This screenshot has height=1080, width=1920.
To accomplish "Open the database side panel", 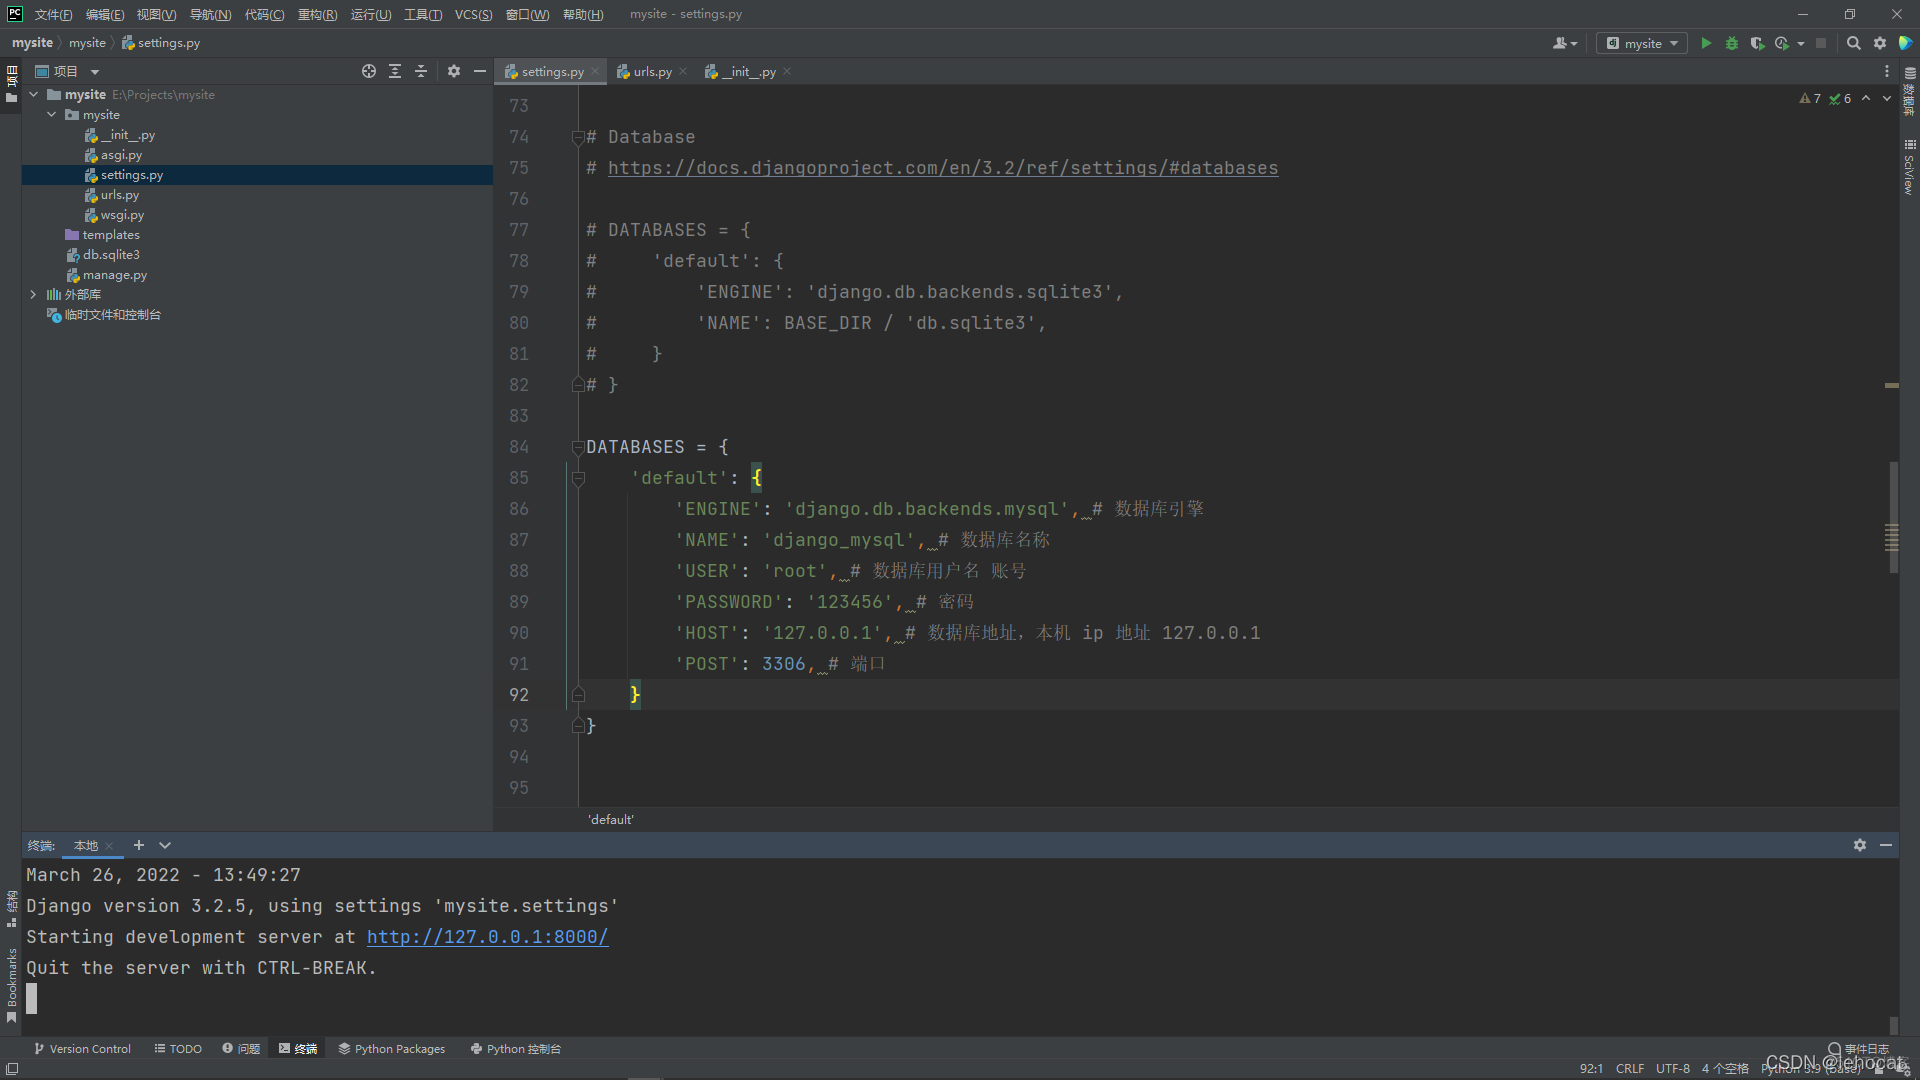I will [1910, 90].
